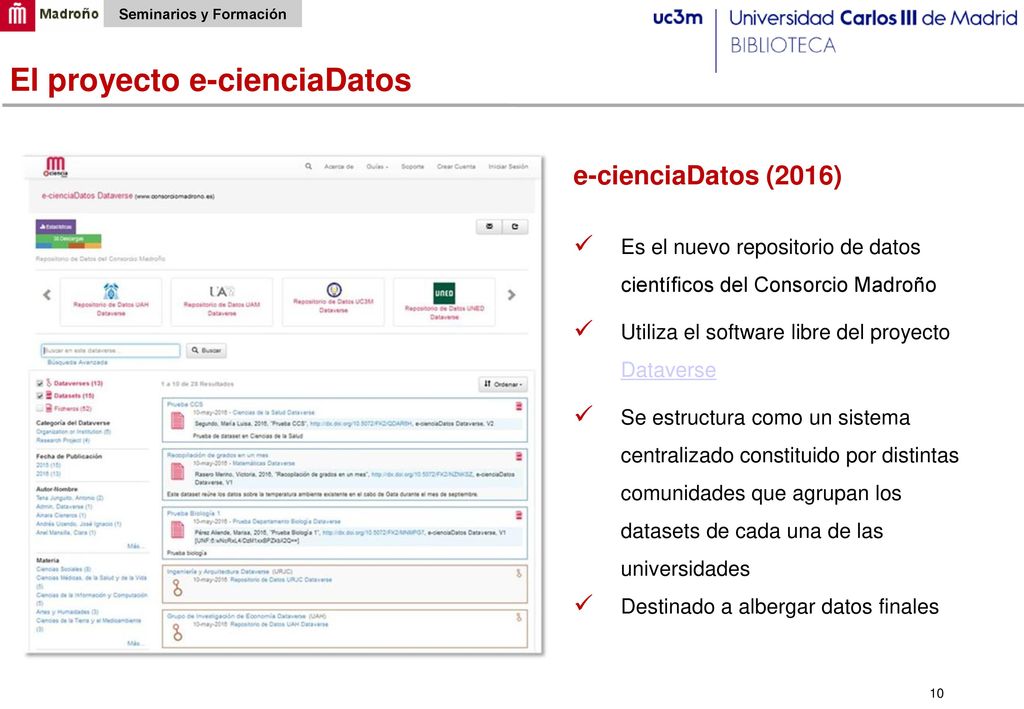Click the share icon button beside the envelope
The image size is (1024, 709).
coord(515,227)
